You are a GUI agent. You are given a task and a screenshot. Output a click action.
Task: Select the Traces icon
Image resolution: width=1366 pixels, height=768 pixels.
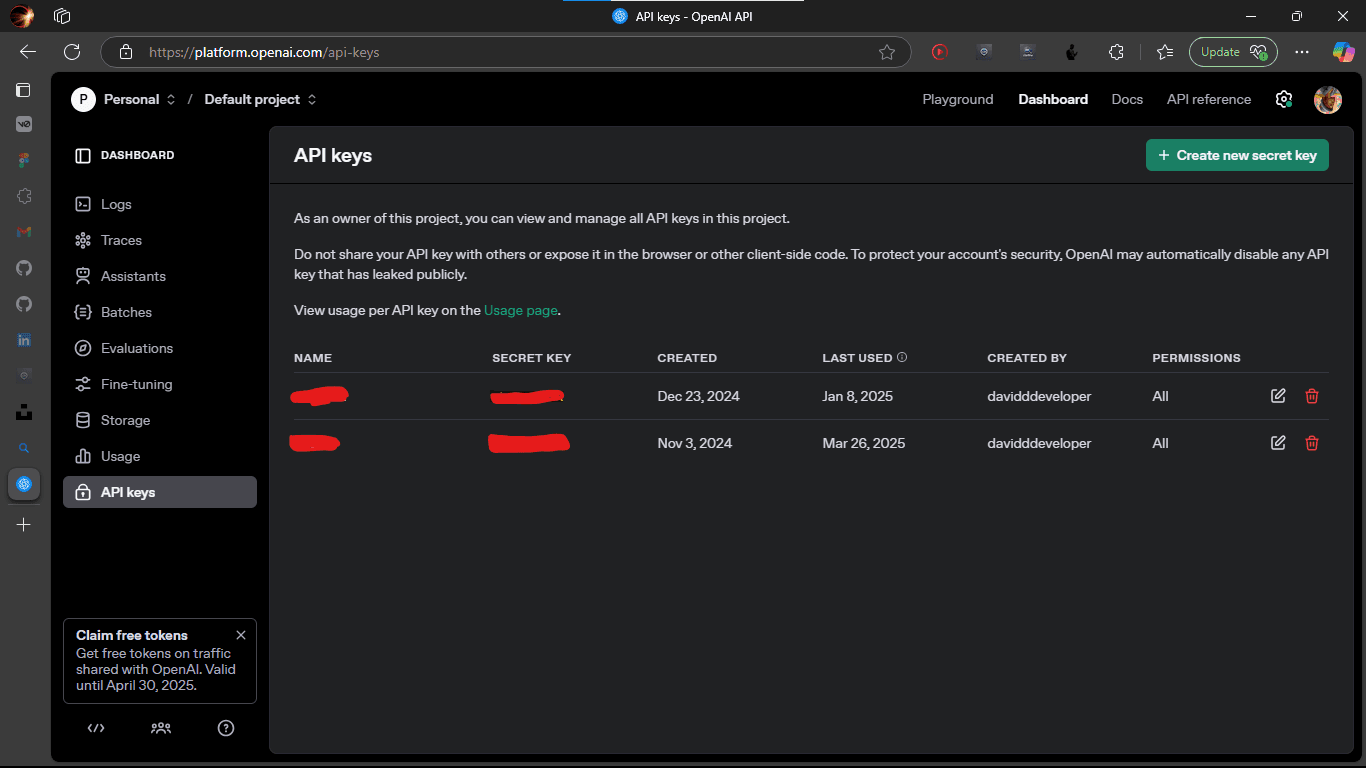84,240
